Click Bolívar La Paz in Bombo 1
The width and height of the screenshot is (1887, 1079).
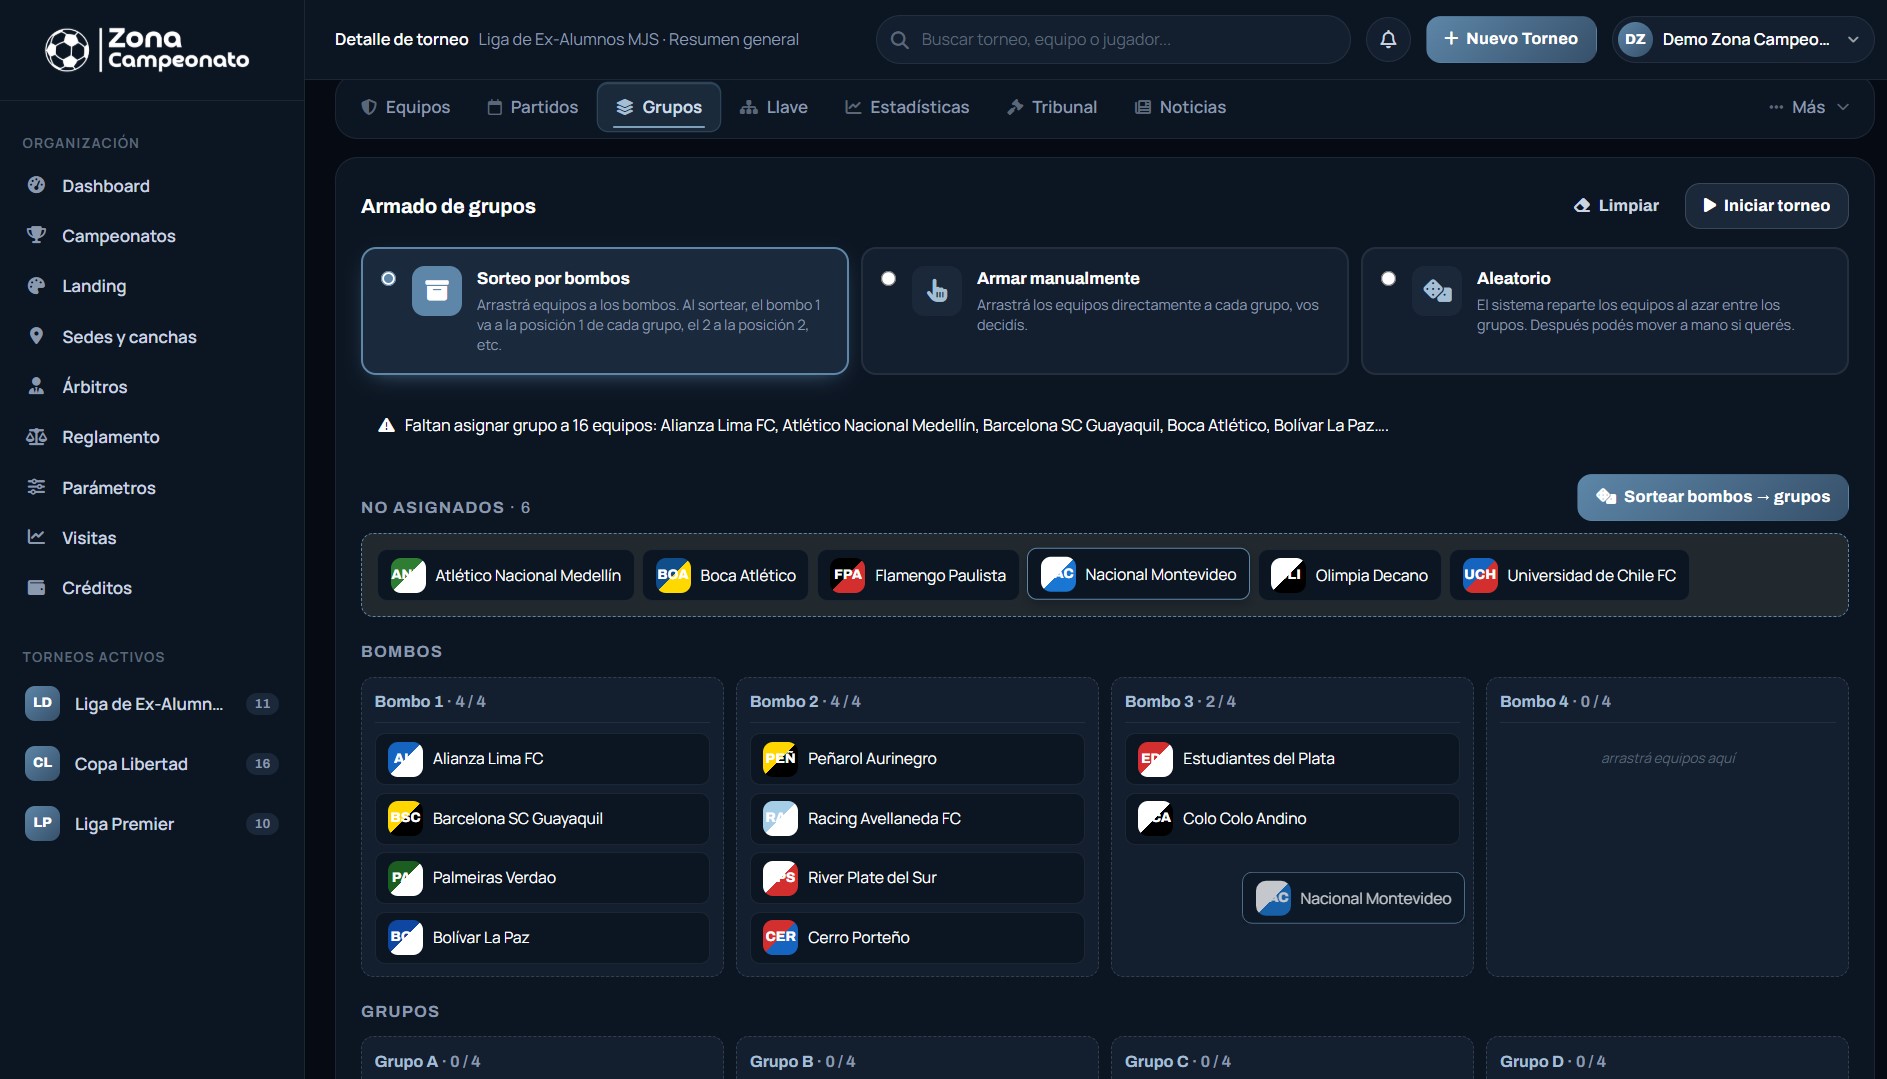tap(542, 937)
